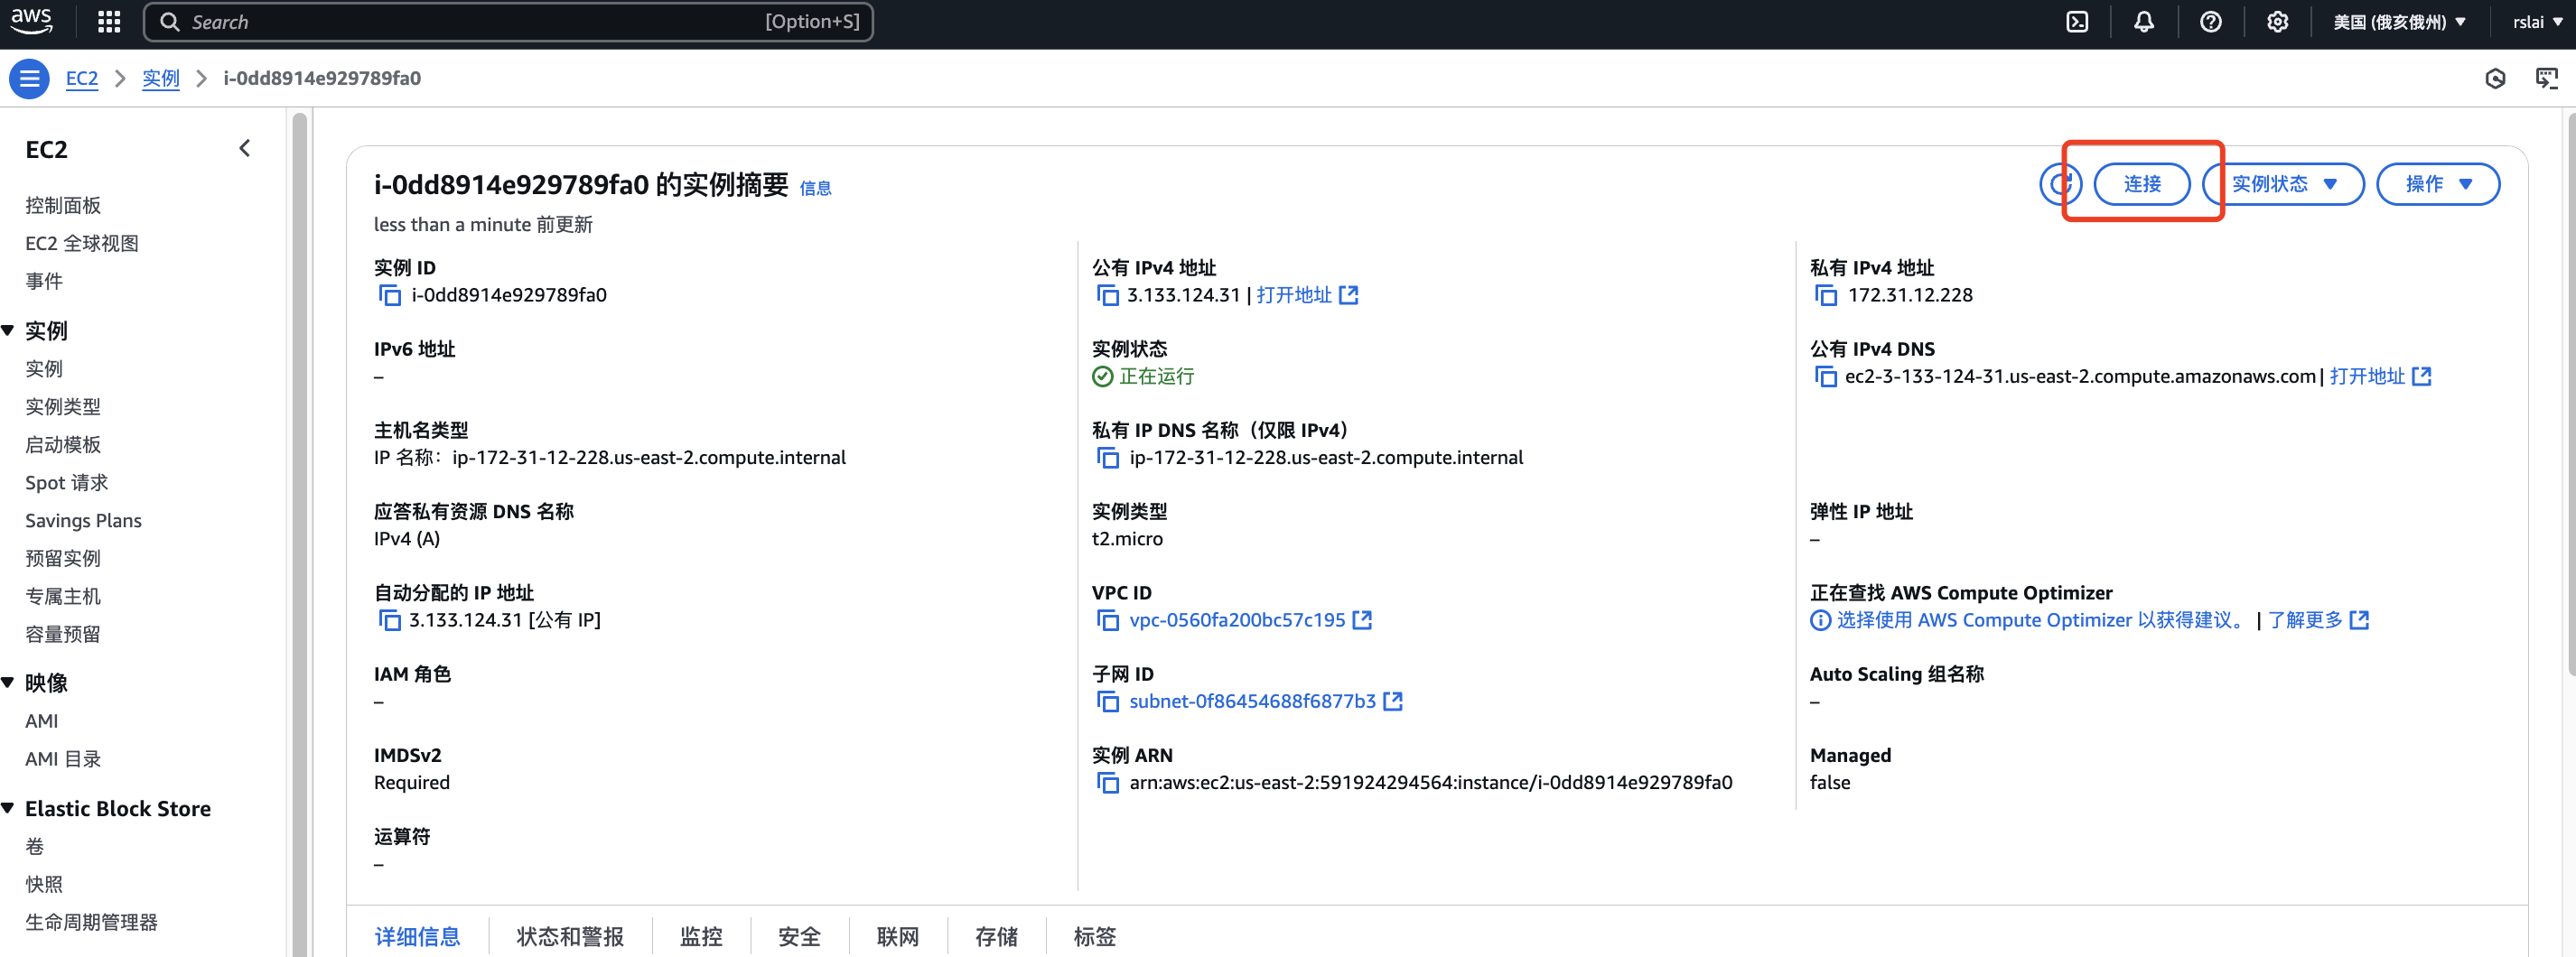This screenshot has height=957, width=2576.
Task: Open the AWS services grid menu
Action: point(109,22)
